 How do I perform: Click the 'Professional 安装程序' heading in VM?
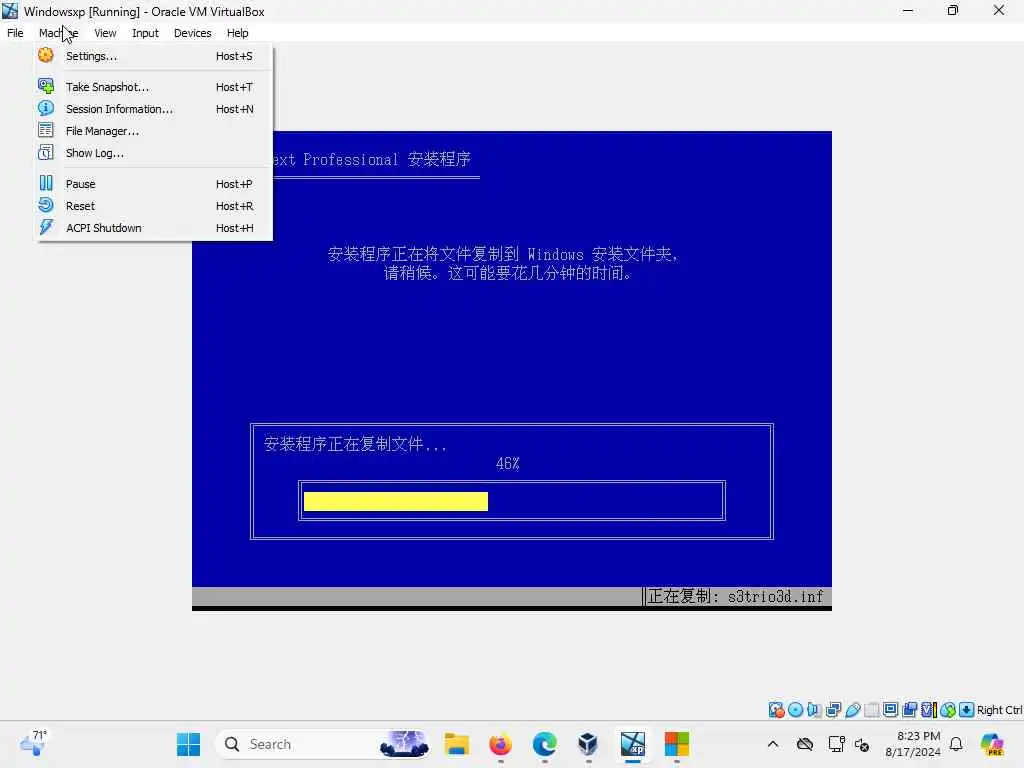387,159
